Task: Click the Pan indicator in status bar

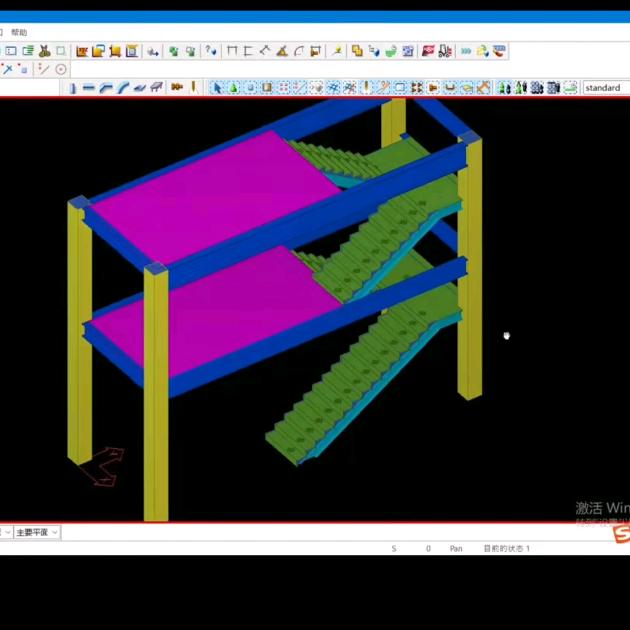Action: click(455, 549)
